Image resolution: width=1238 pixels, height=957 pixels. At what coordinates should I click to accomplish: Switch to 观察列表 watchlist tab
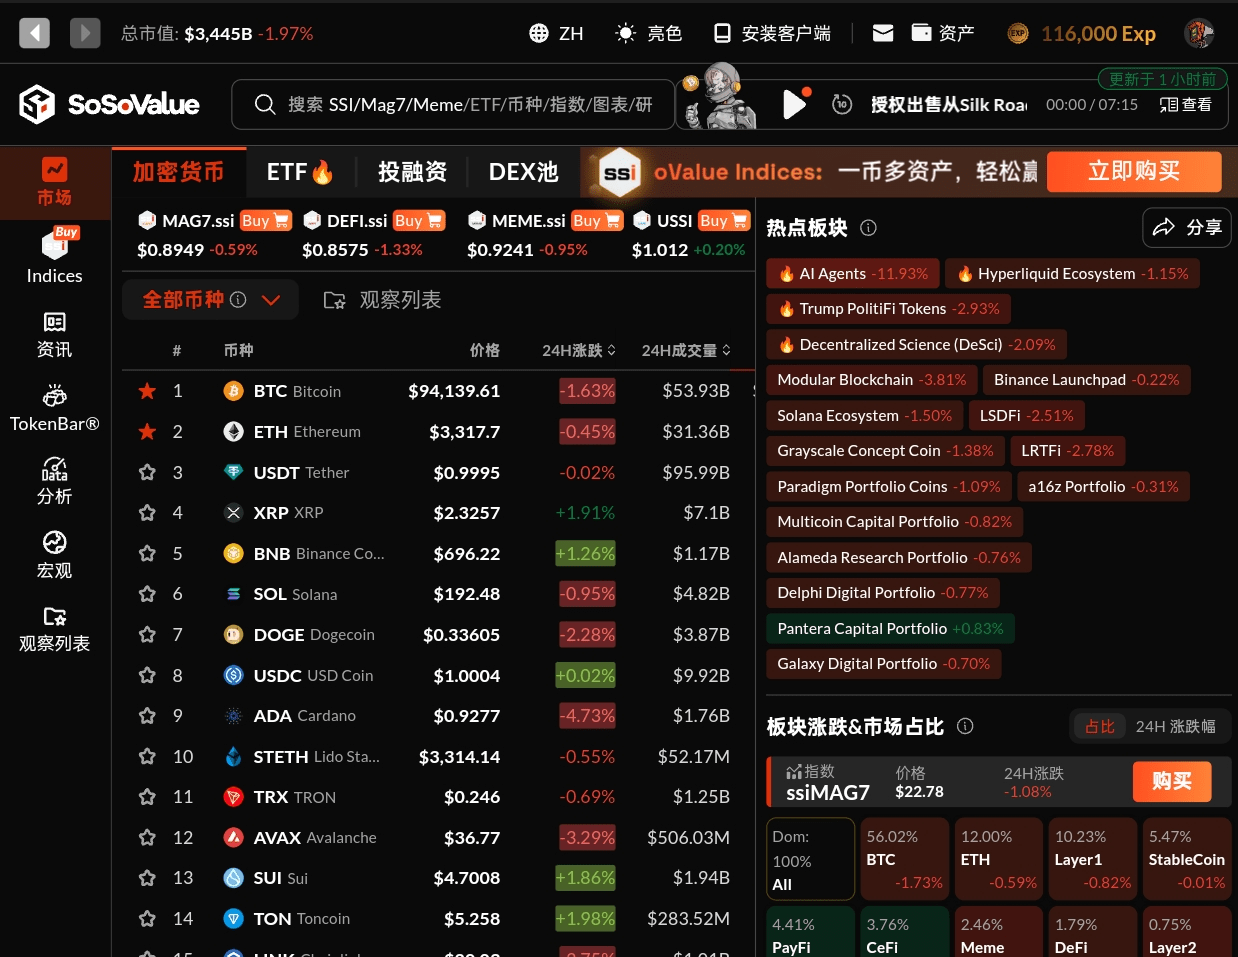383,300
